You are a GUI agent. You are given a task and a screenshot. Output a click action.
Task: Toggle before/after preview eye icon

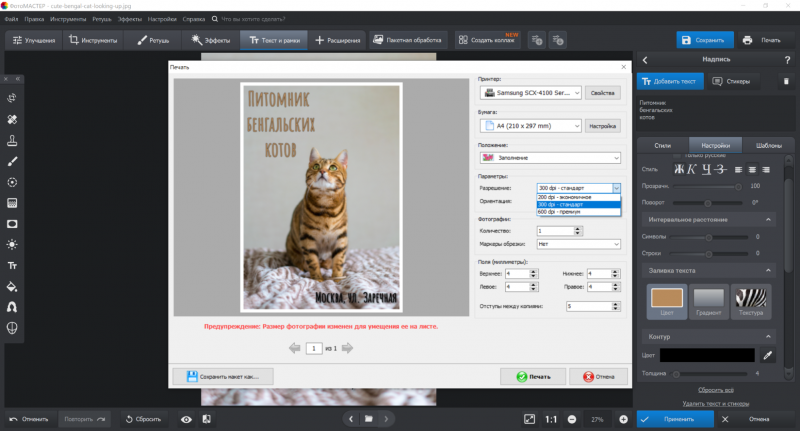point(186,419)
